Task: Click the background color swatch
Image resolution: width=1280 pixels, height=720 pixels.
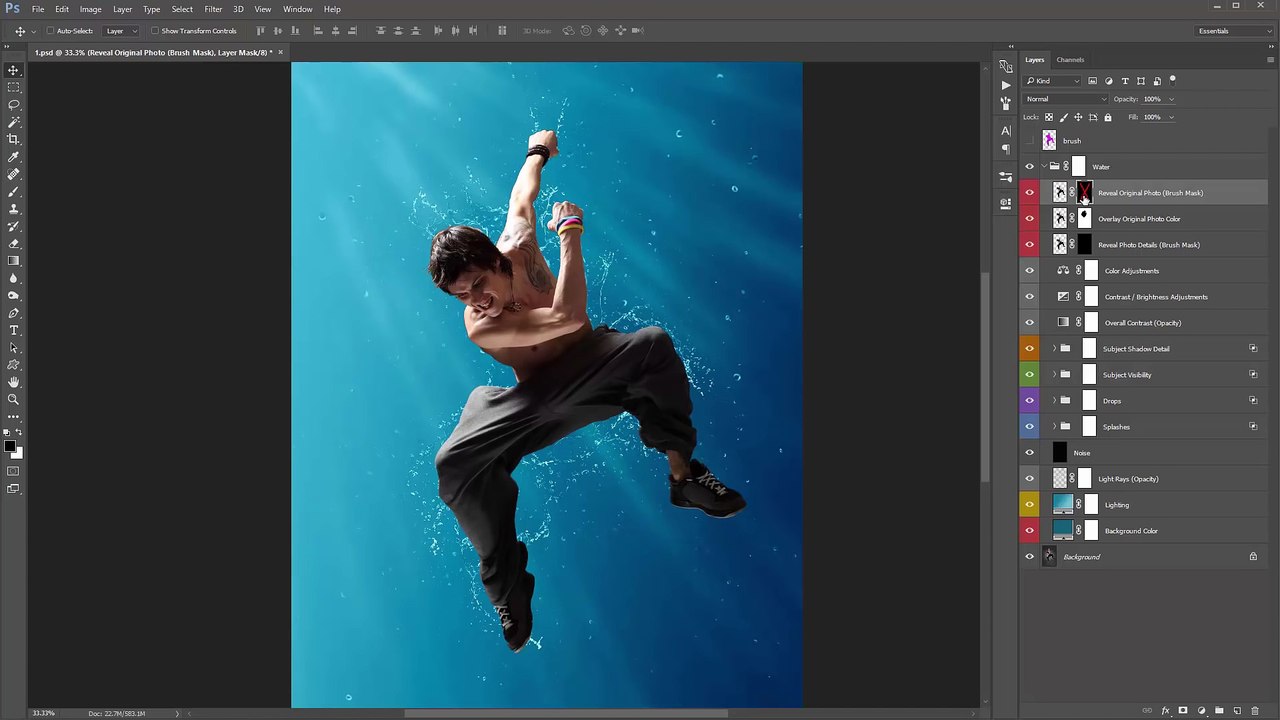Action: click(17, 453)
